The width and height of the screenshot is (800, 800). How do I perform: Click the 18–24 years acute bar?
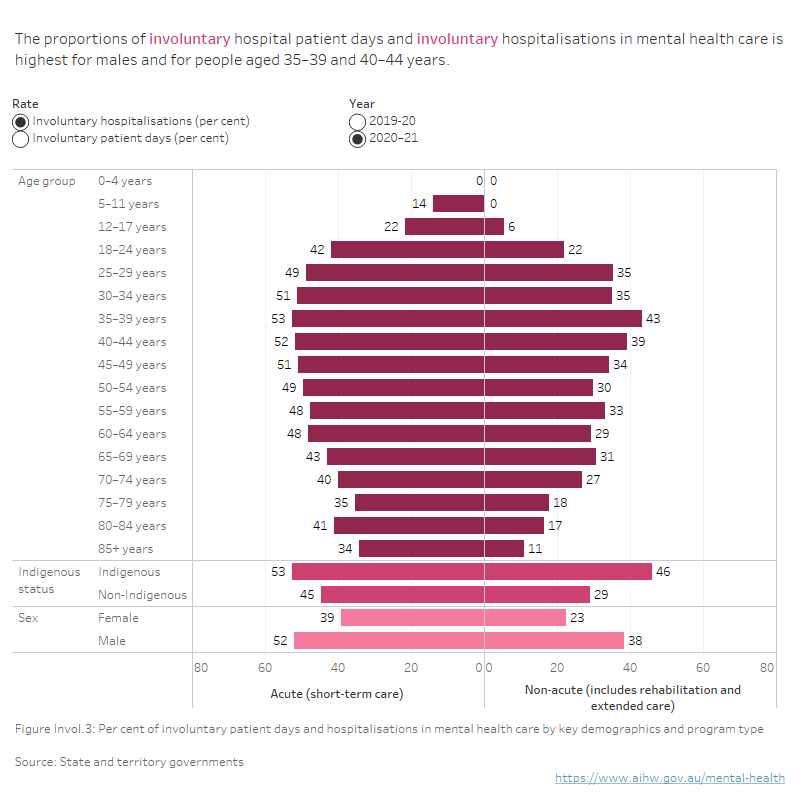pos(407,250)
